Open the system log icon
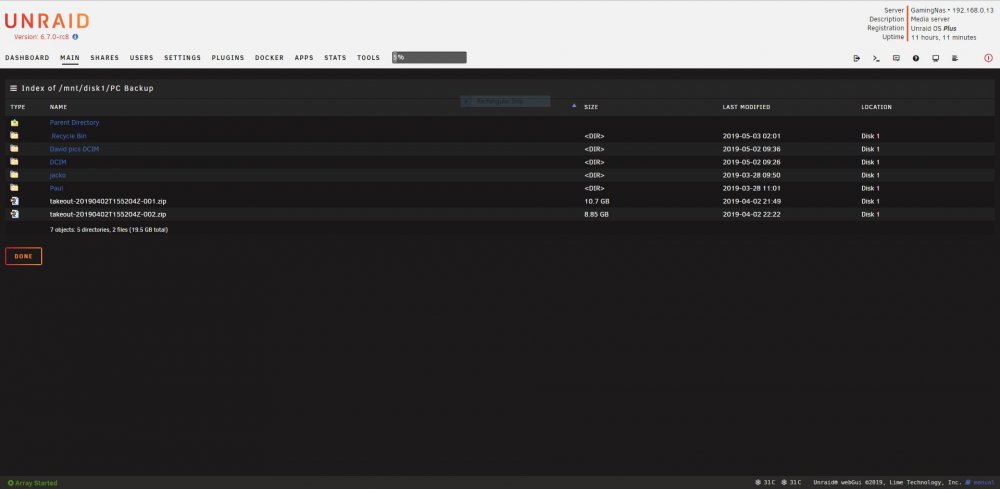 [955, 58]
